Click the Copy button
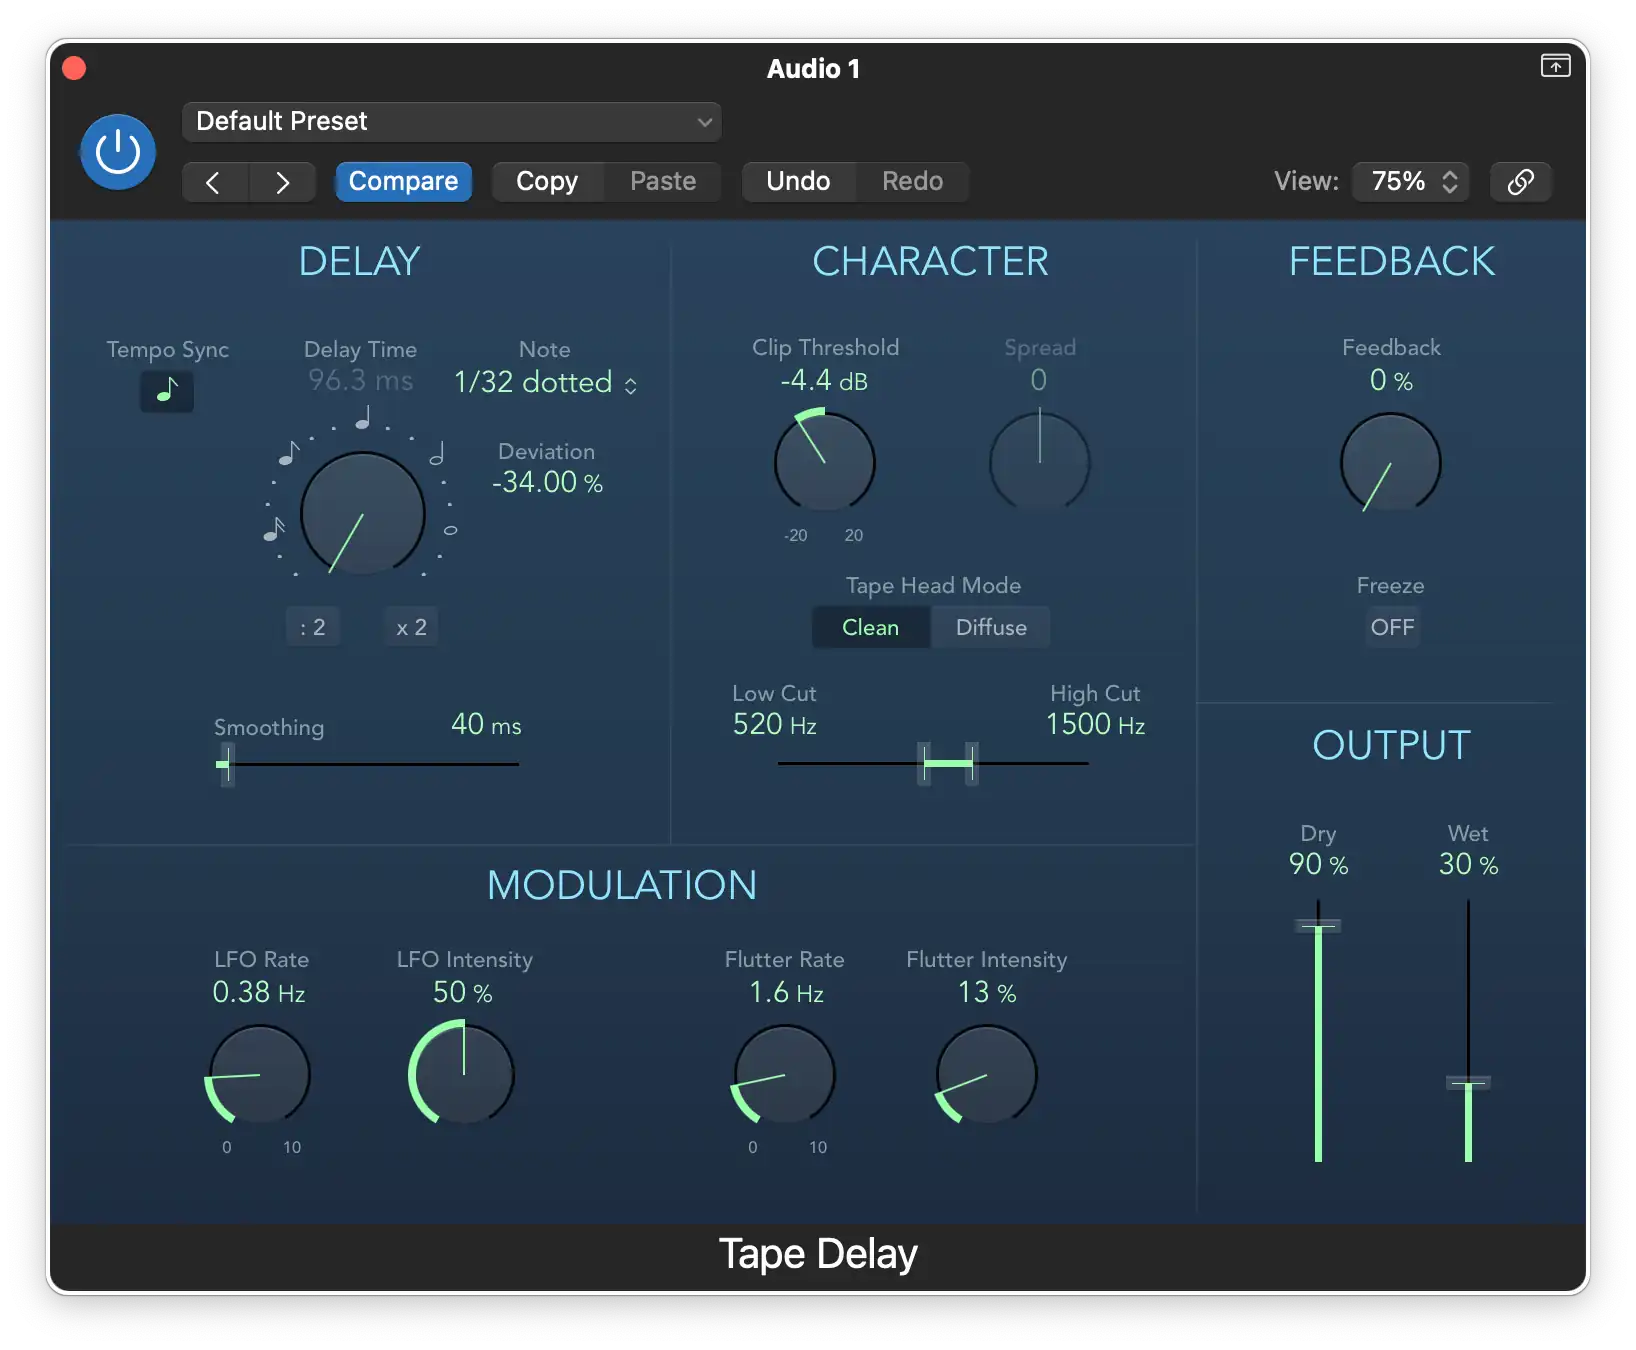 (547, 182)
